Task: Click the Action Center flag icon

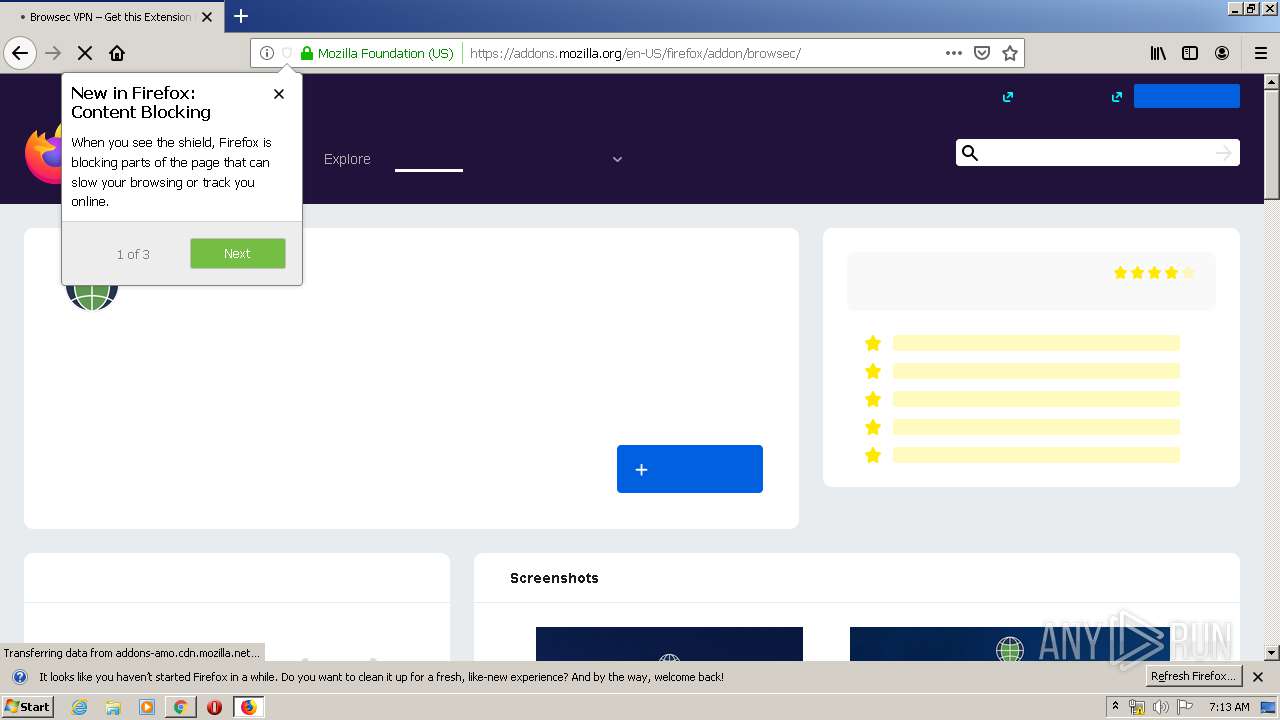Action: [x=1185, y=707]
